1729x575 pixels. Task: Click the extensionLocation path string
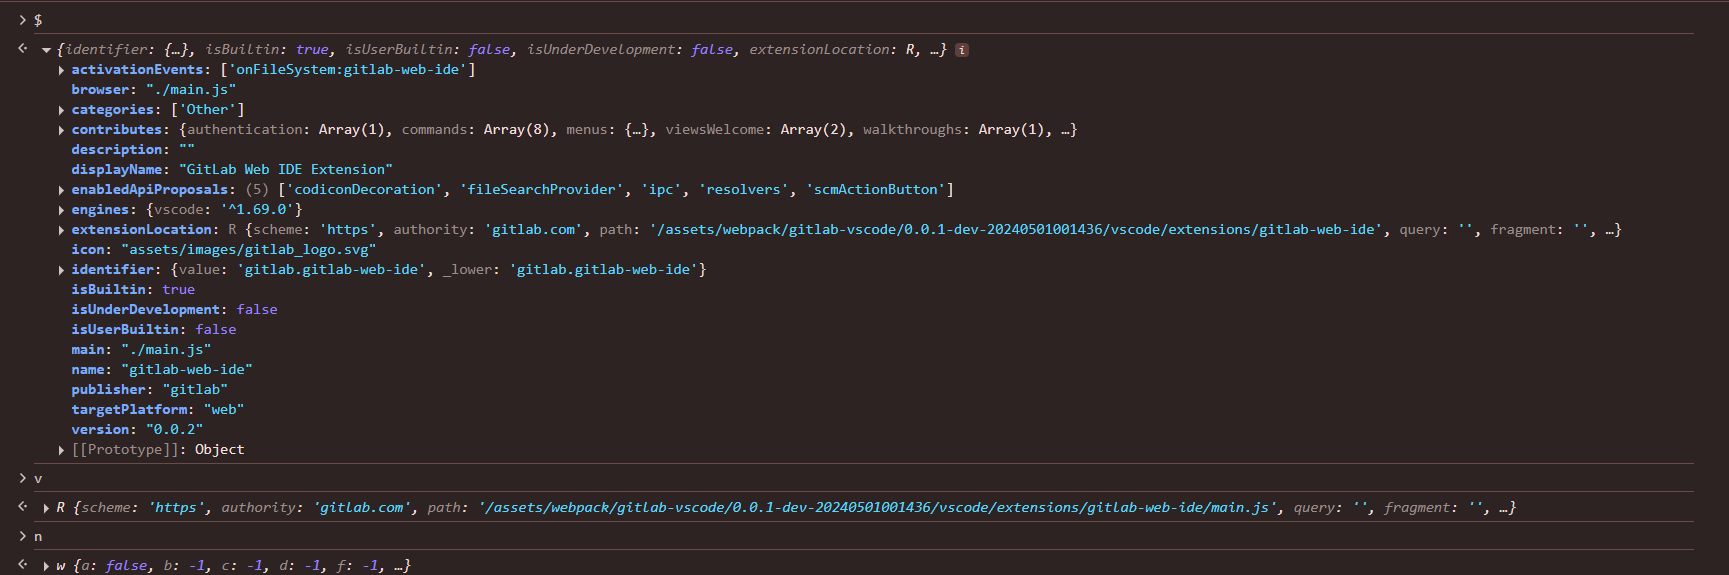click(1016, 230)
